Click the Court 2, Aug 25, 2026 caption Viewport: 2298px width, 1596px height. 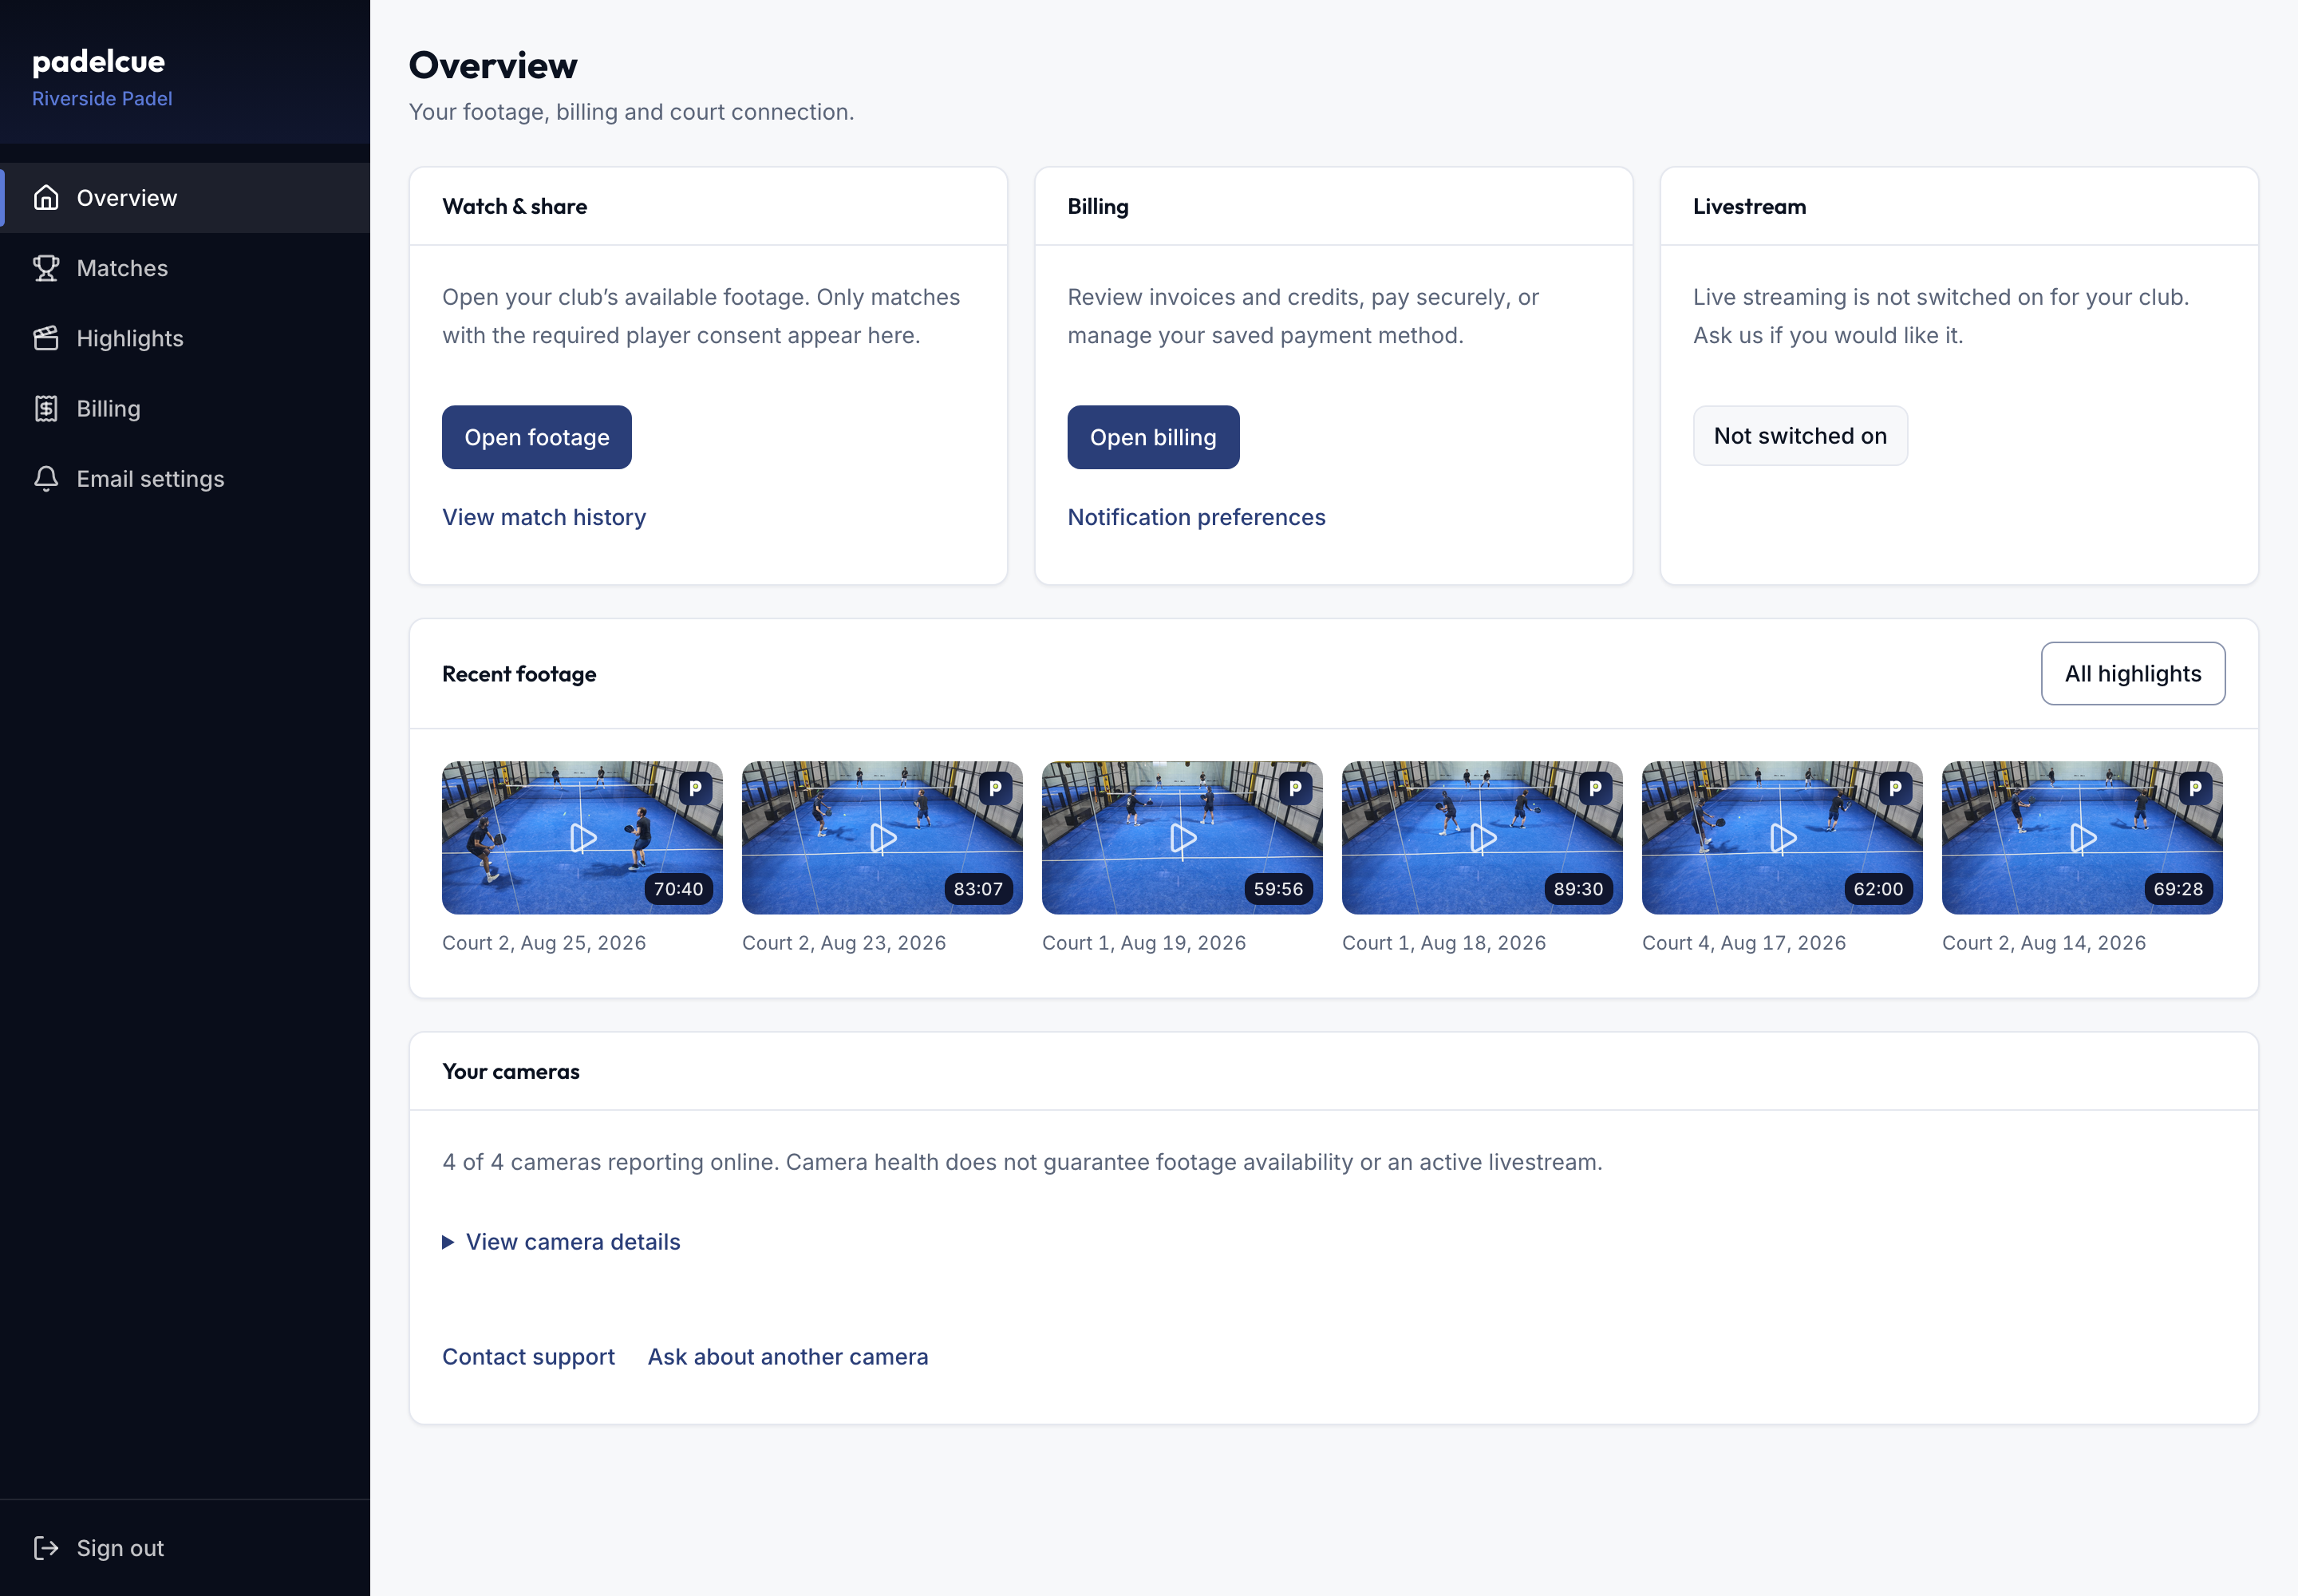544,943
